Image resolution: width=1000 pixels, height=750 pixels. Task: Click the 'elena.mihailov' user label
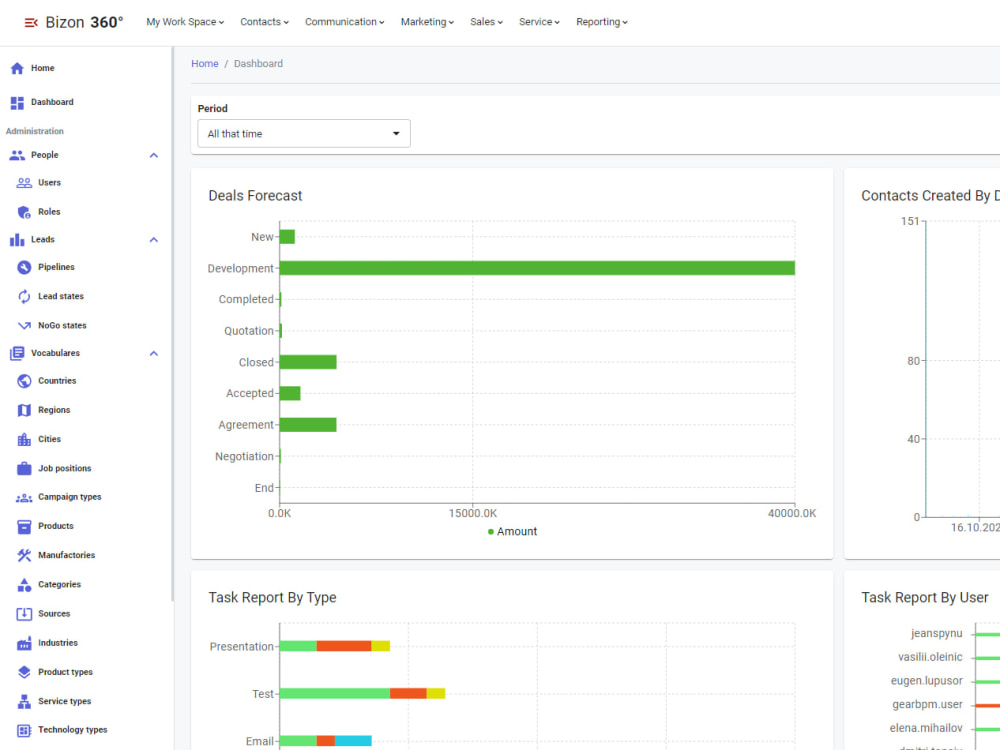pos(926,728)
